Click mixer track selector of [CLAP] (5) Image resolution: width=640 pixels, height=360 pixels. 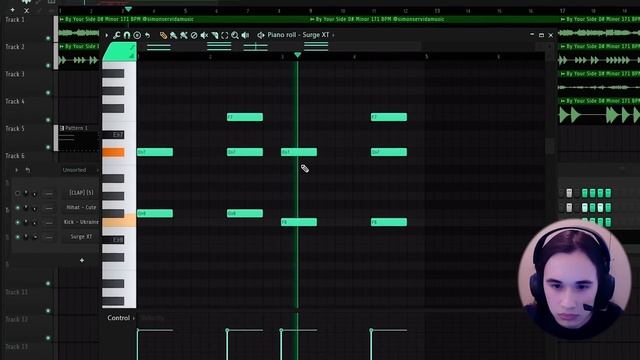[x=49, y=193]
